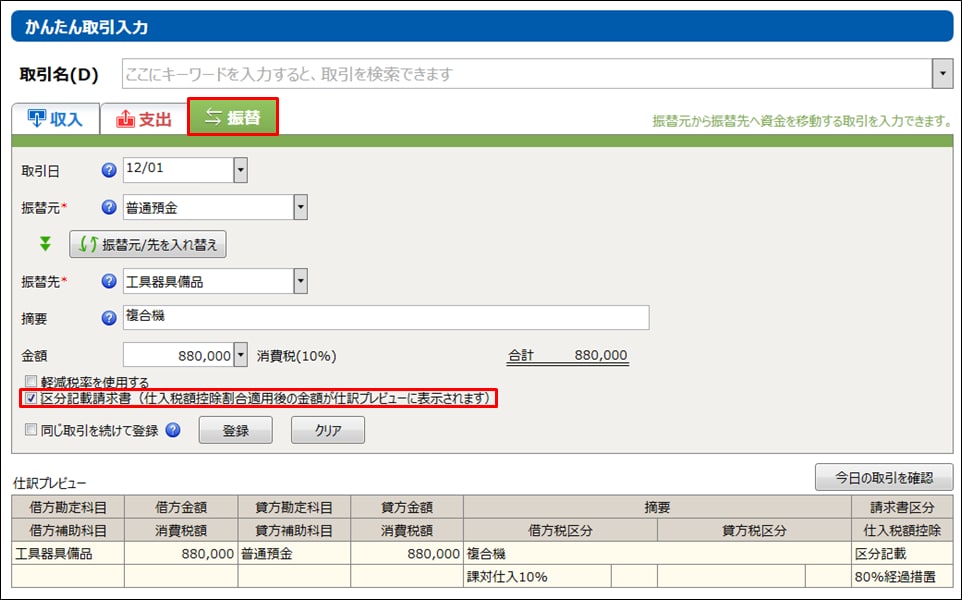The image size is (962, 600).
Task: Click help icon next to 取引日
Action: (109, 170)
